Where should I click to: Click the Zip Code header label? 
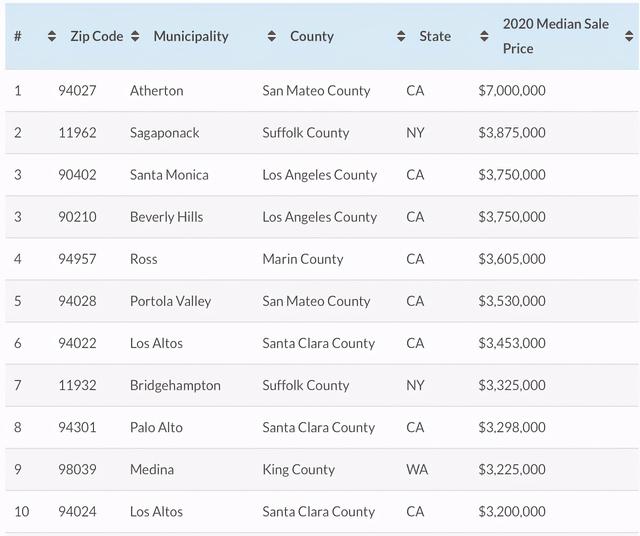(x=96, y=37)
